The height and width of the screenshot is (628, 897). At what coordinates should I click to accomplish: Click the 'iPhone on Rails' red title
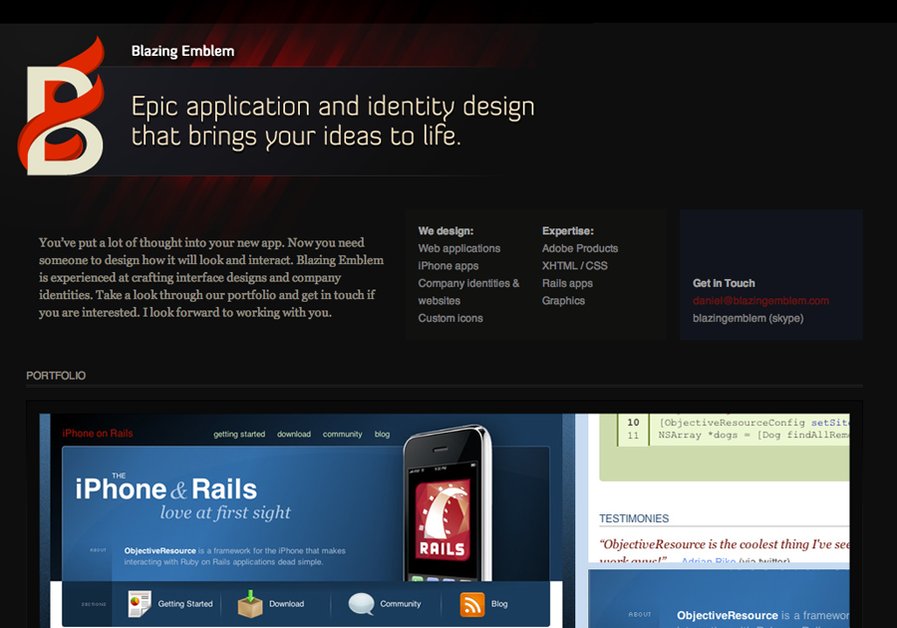click(x=98, y=434)
